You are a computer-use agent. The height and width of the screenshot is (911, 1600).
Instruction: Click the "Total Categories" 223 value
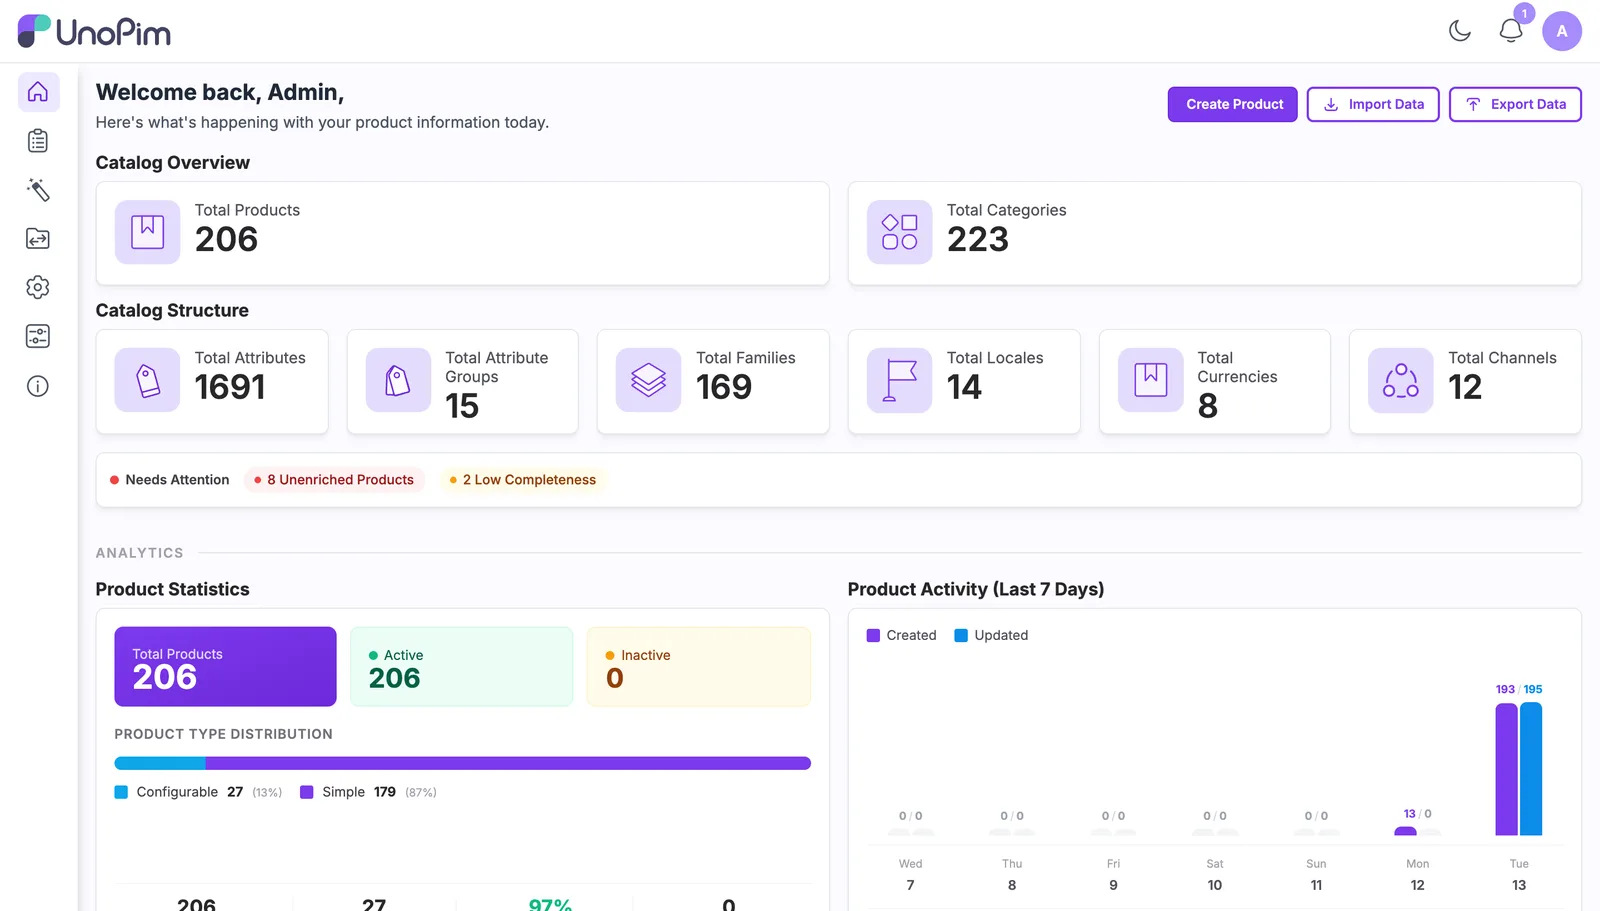pos(978,240)
